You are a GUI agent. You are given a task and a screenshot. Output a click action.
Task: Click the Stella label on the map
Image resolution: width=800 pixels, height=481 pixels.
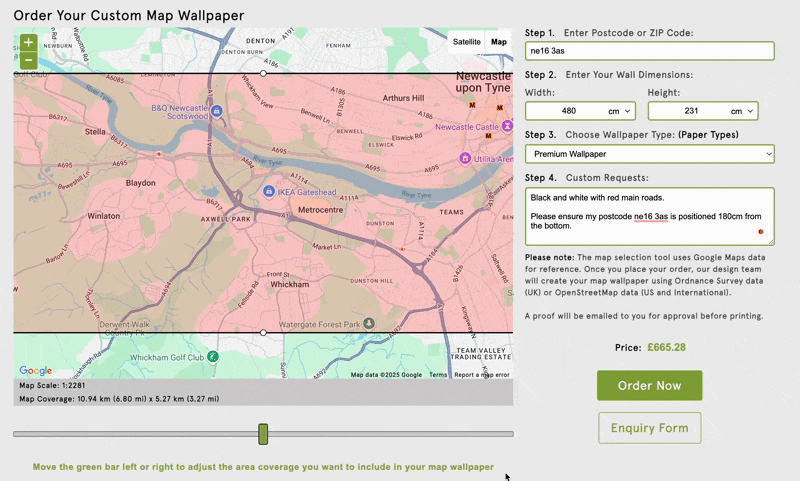pyautogui.click(x=95, y=132)
